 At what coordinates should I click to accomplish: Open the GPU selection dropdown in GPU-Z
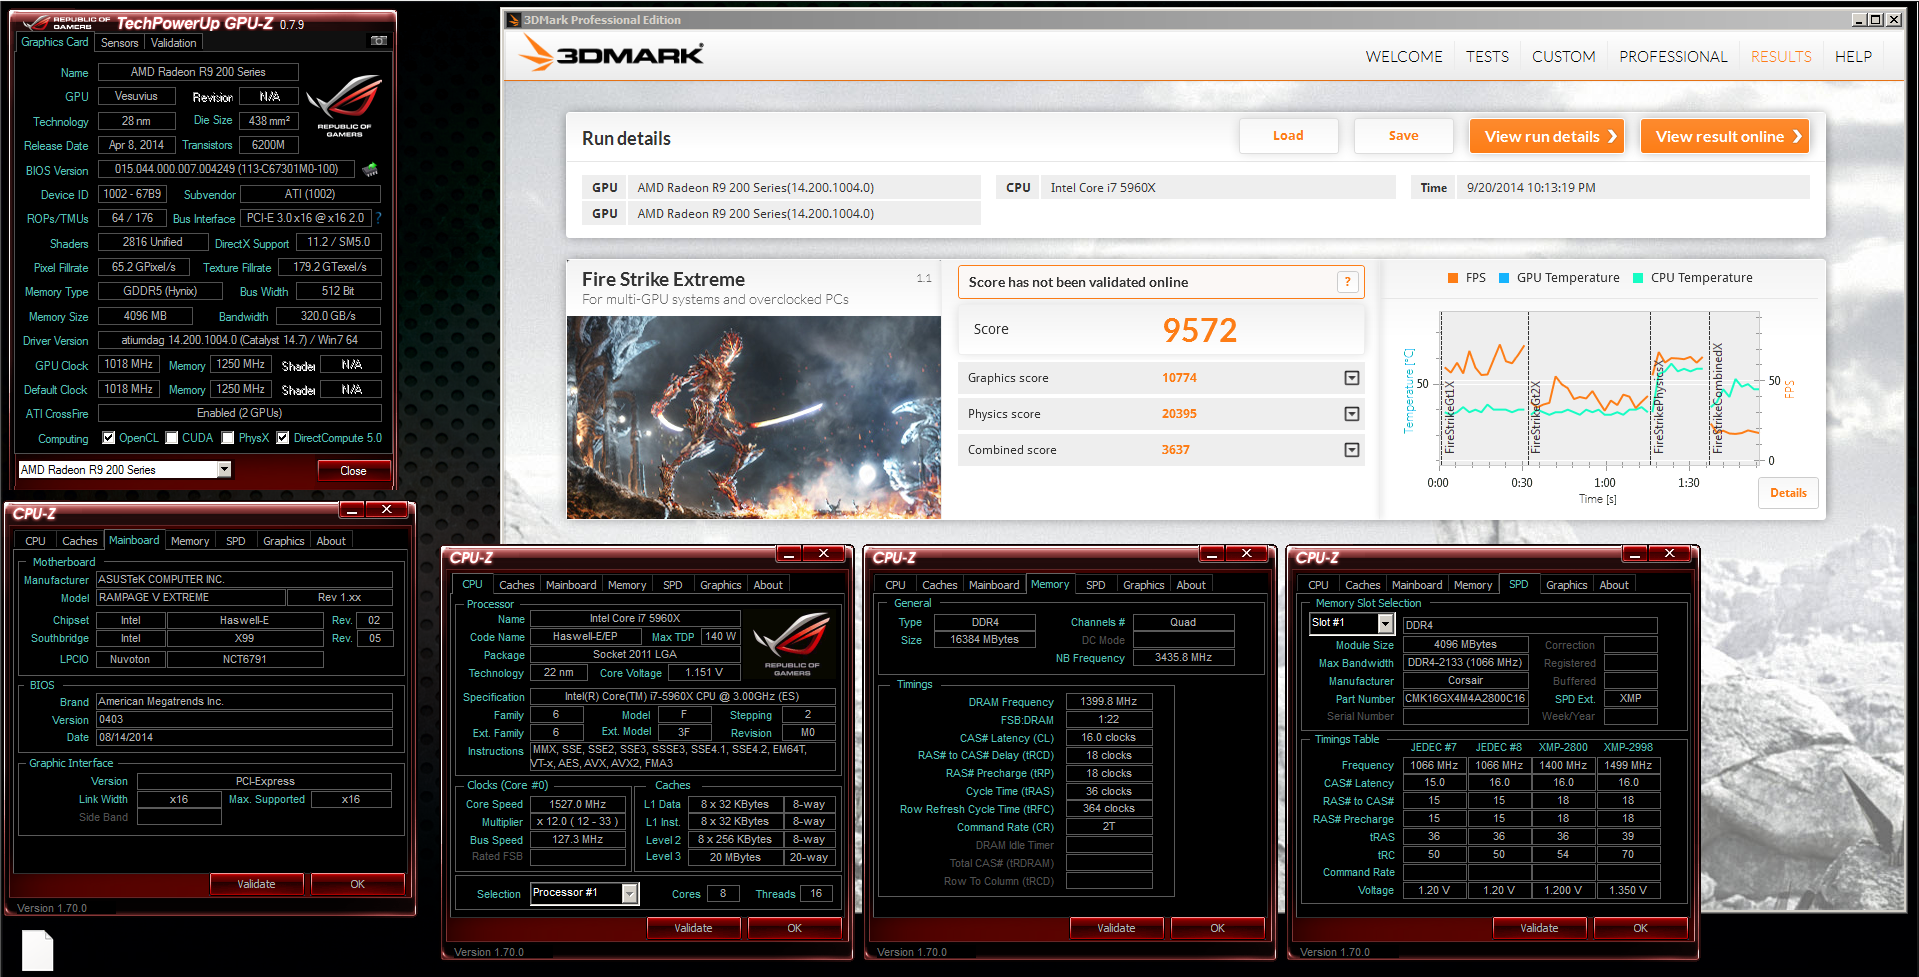coord(224,469)
